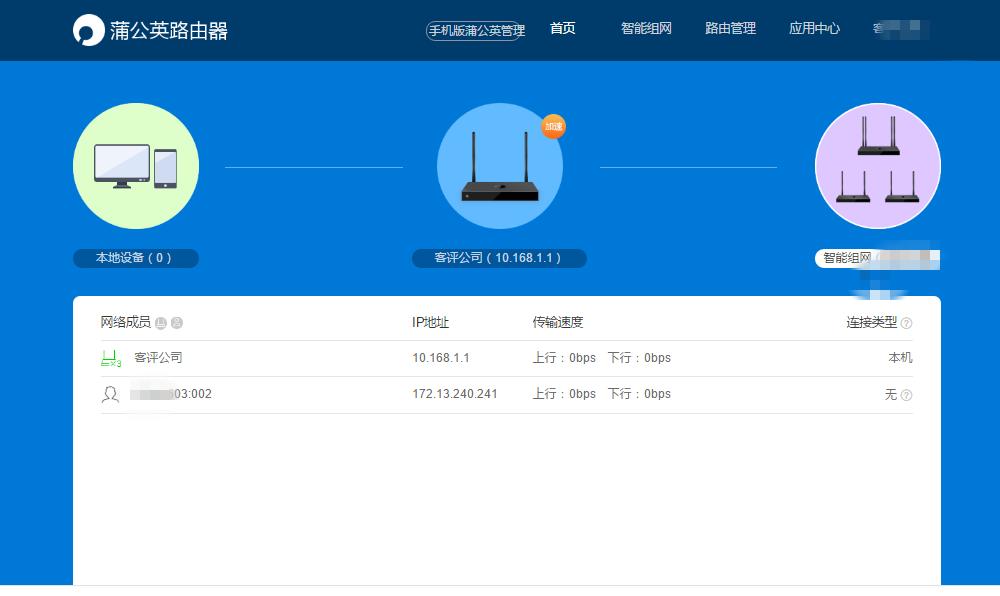Expand the 本地设备（0）device list
The width and height of the screenshot is (1000, 596).
(x=135, y=258)
